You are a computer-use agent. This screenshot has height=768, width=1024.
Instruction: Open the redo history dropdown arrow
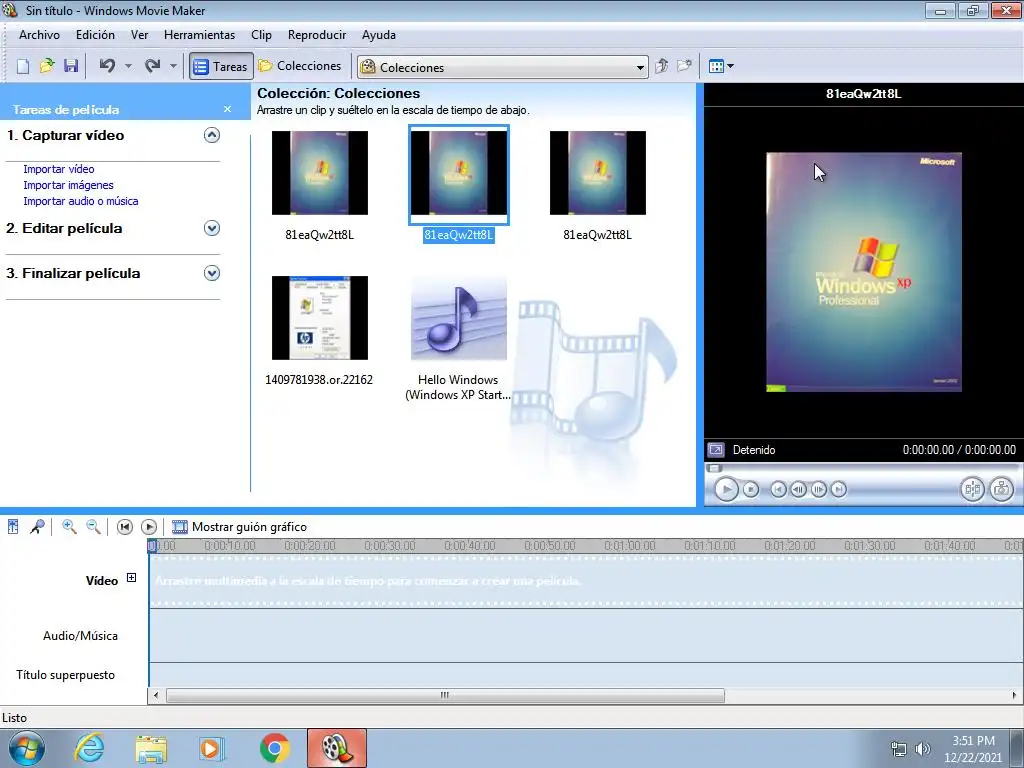[x=173, y=66]
